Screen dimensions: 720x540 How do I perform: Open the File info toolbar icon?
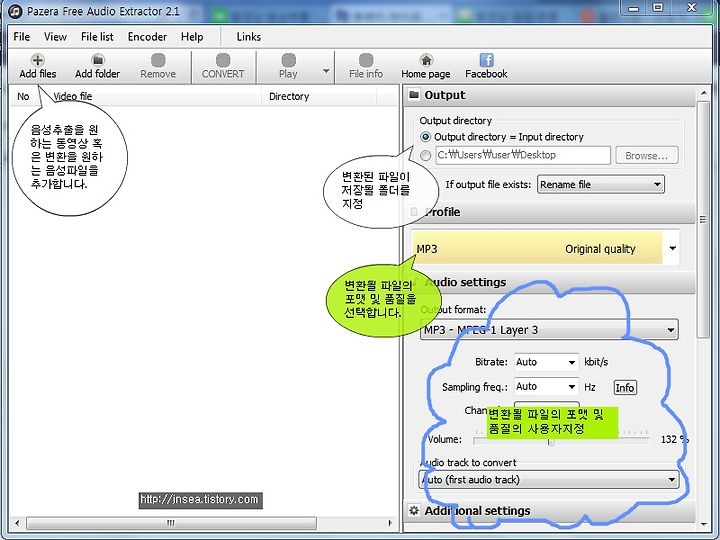tap(366, 60)
